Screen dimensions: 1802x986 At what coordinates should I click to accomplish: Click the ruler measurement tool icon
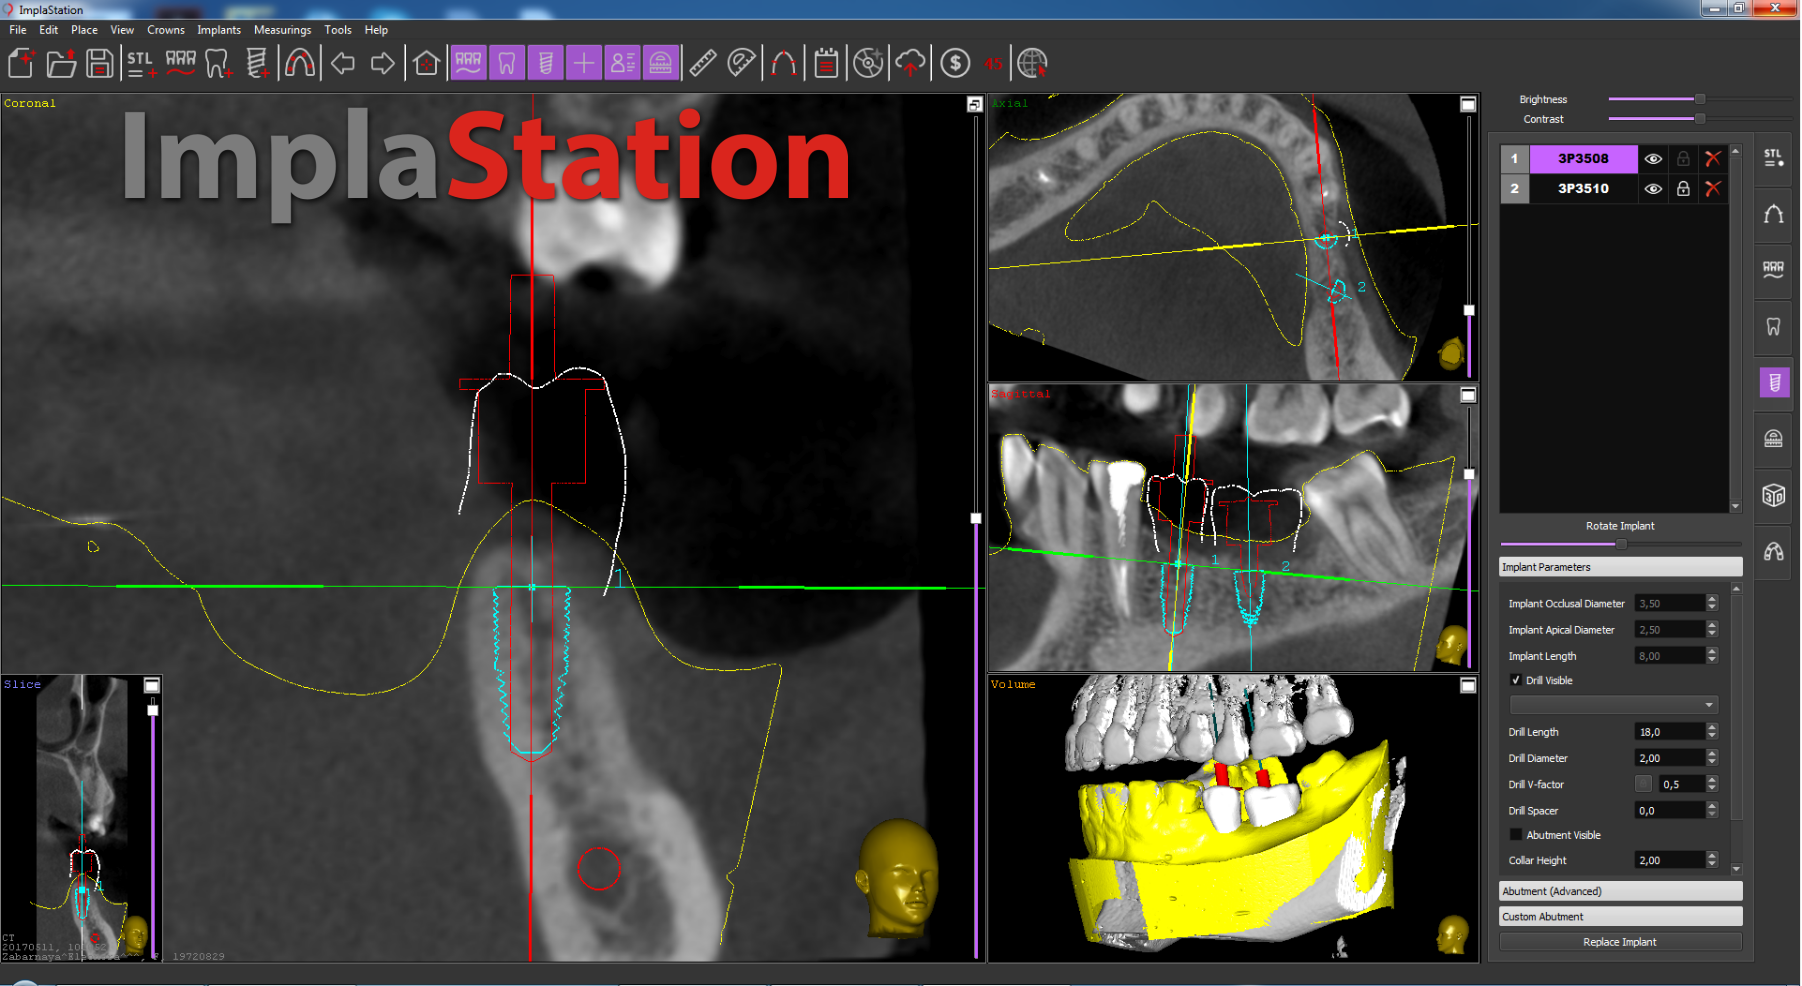(x=703, y=64)
